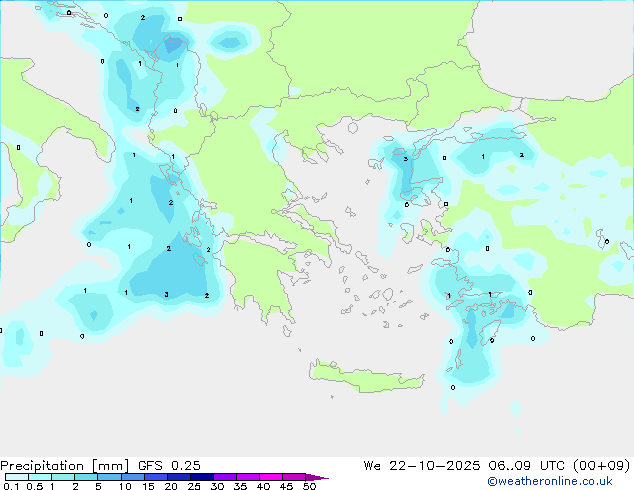Click the '50' legend scale label
Screen dimensions: 634x490
point(310,486)
